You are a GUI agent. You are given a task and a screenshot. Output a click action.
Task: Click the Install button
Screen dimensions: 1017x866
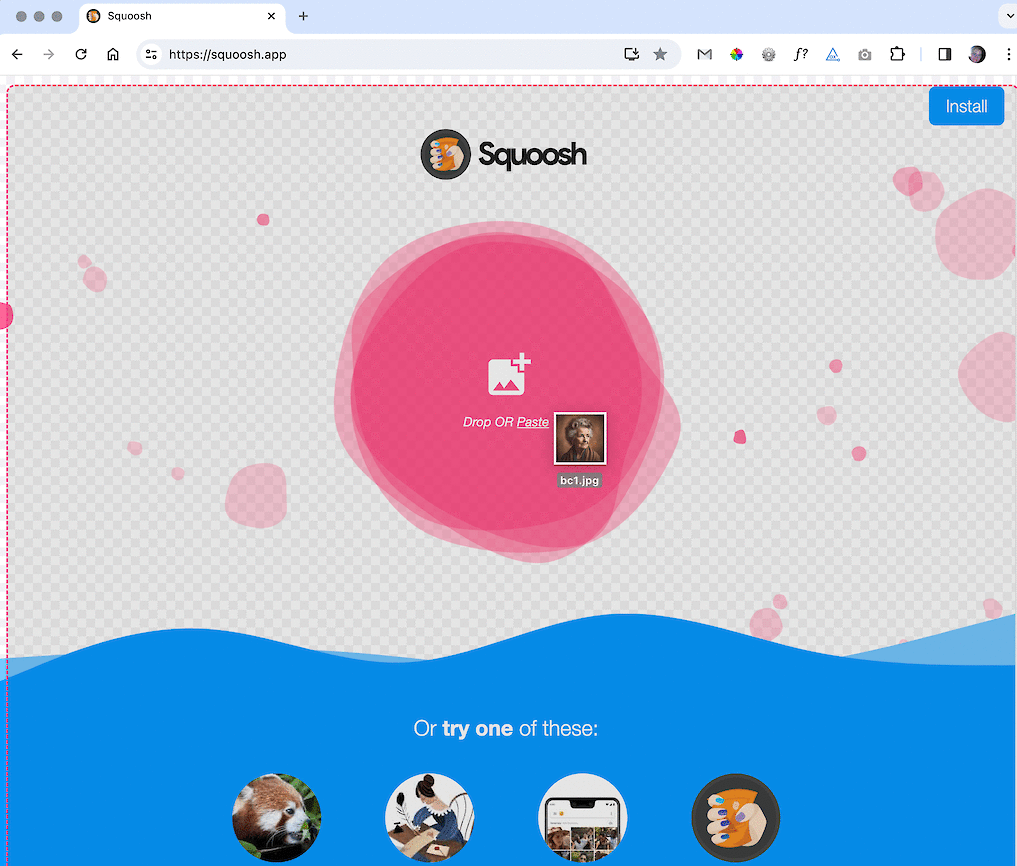click(x=966, y=106)
